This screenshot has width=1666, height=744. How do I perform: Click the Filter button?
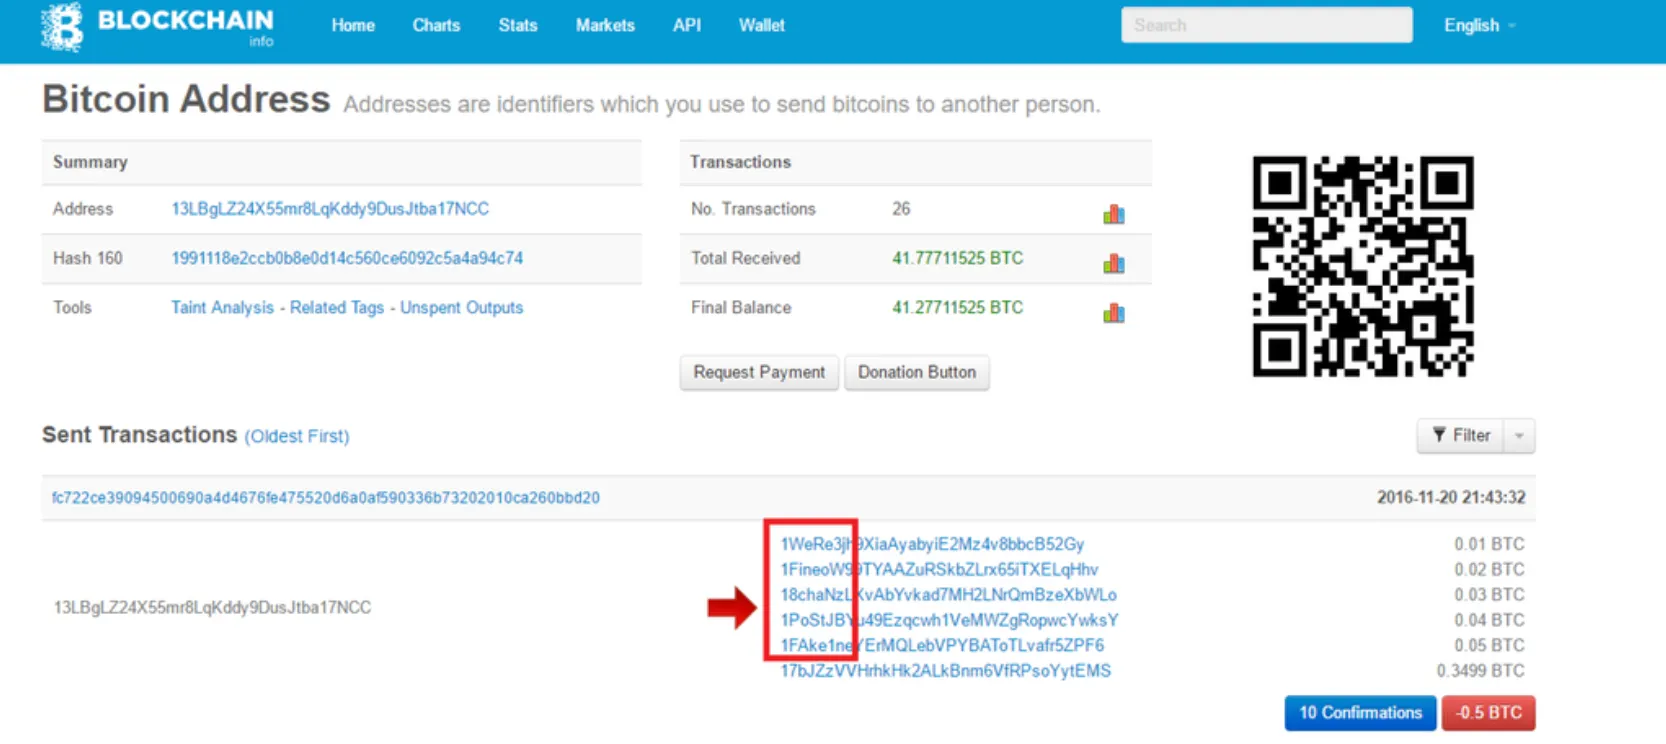pyautogui.click(x=1461, y=435)
